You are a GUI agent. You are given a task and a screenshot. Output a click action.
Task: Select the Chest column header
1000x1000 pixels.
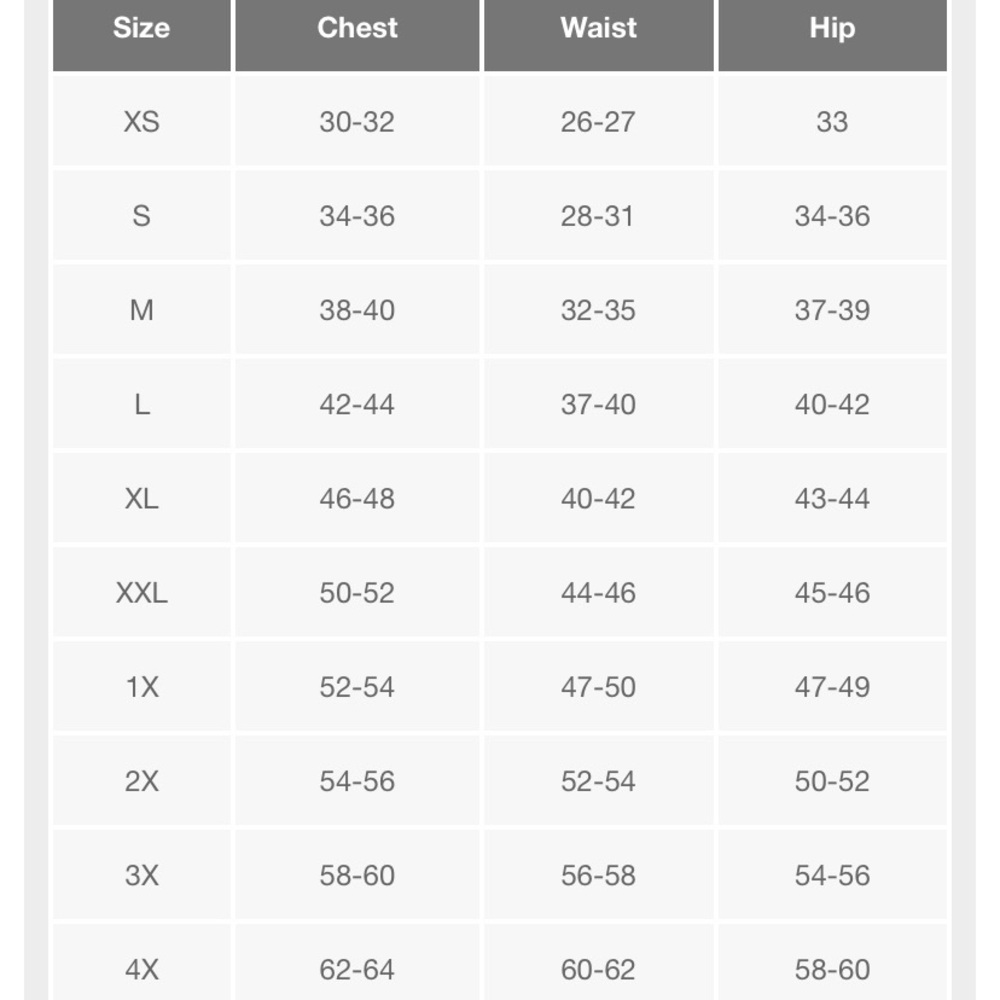click(357, 34)
